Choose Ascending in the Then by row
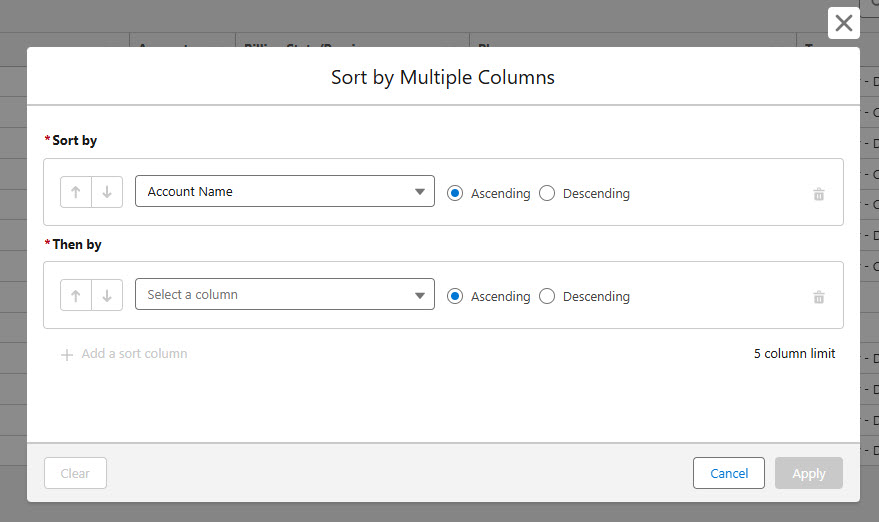879x522 pixels. pos(455,296)
